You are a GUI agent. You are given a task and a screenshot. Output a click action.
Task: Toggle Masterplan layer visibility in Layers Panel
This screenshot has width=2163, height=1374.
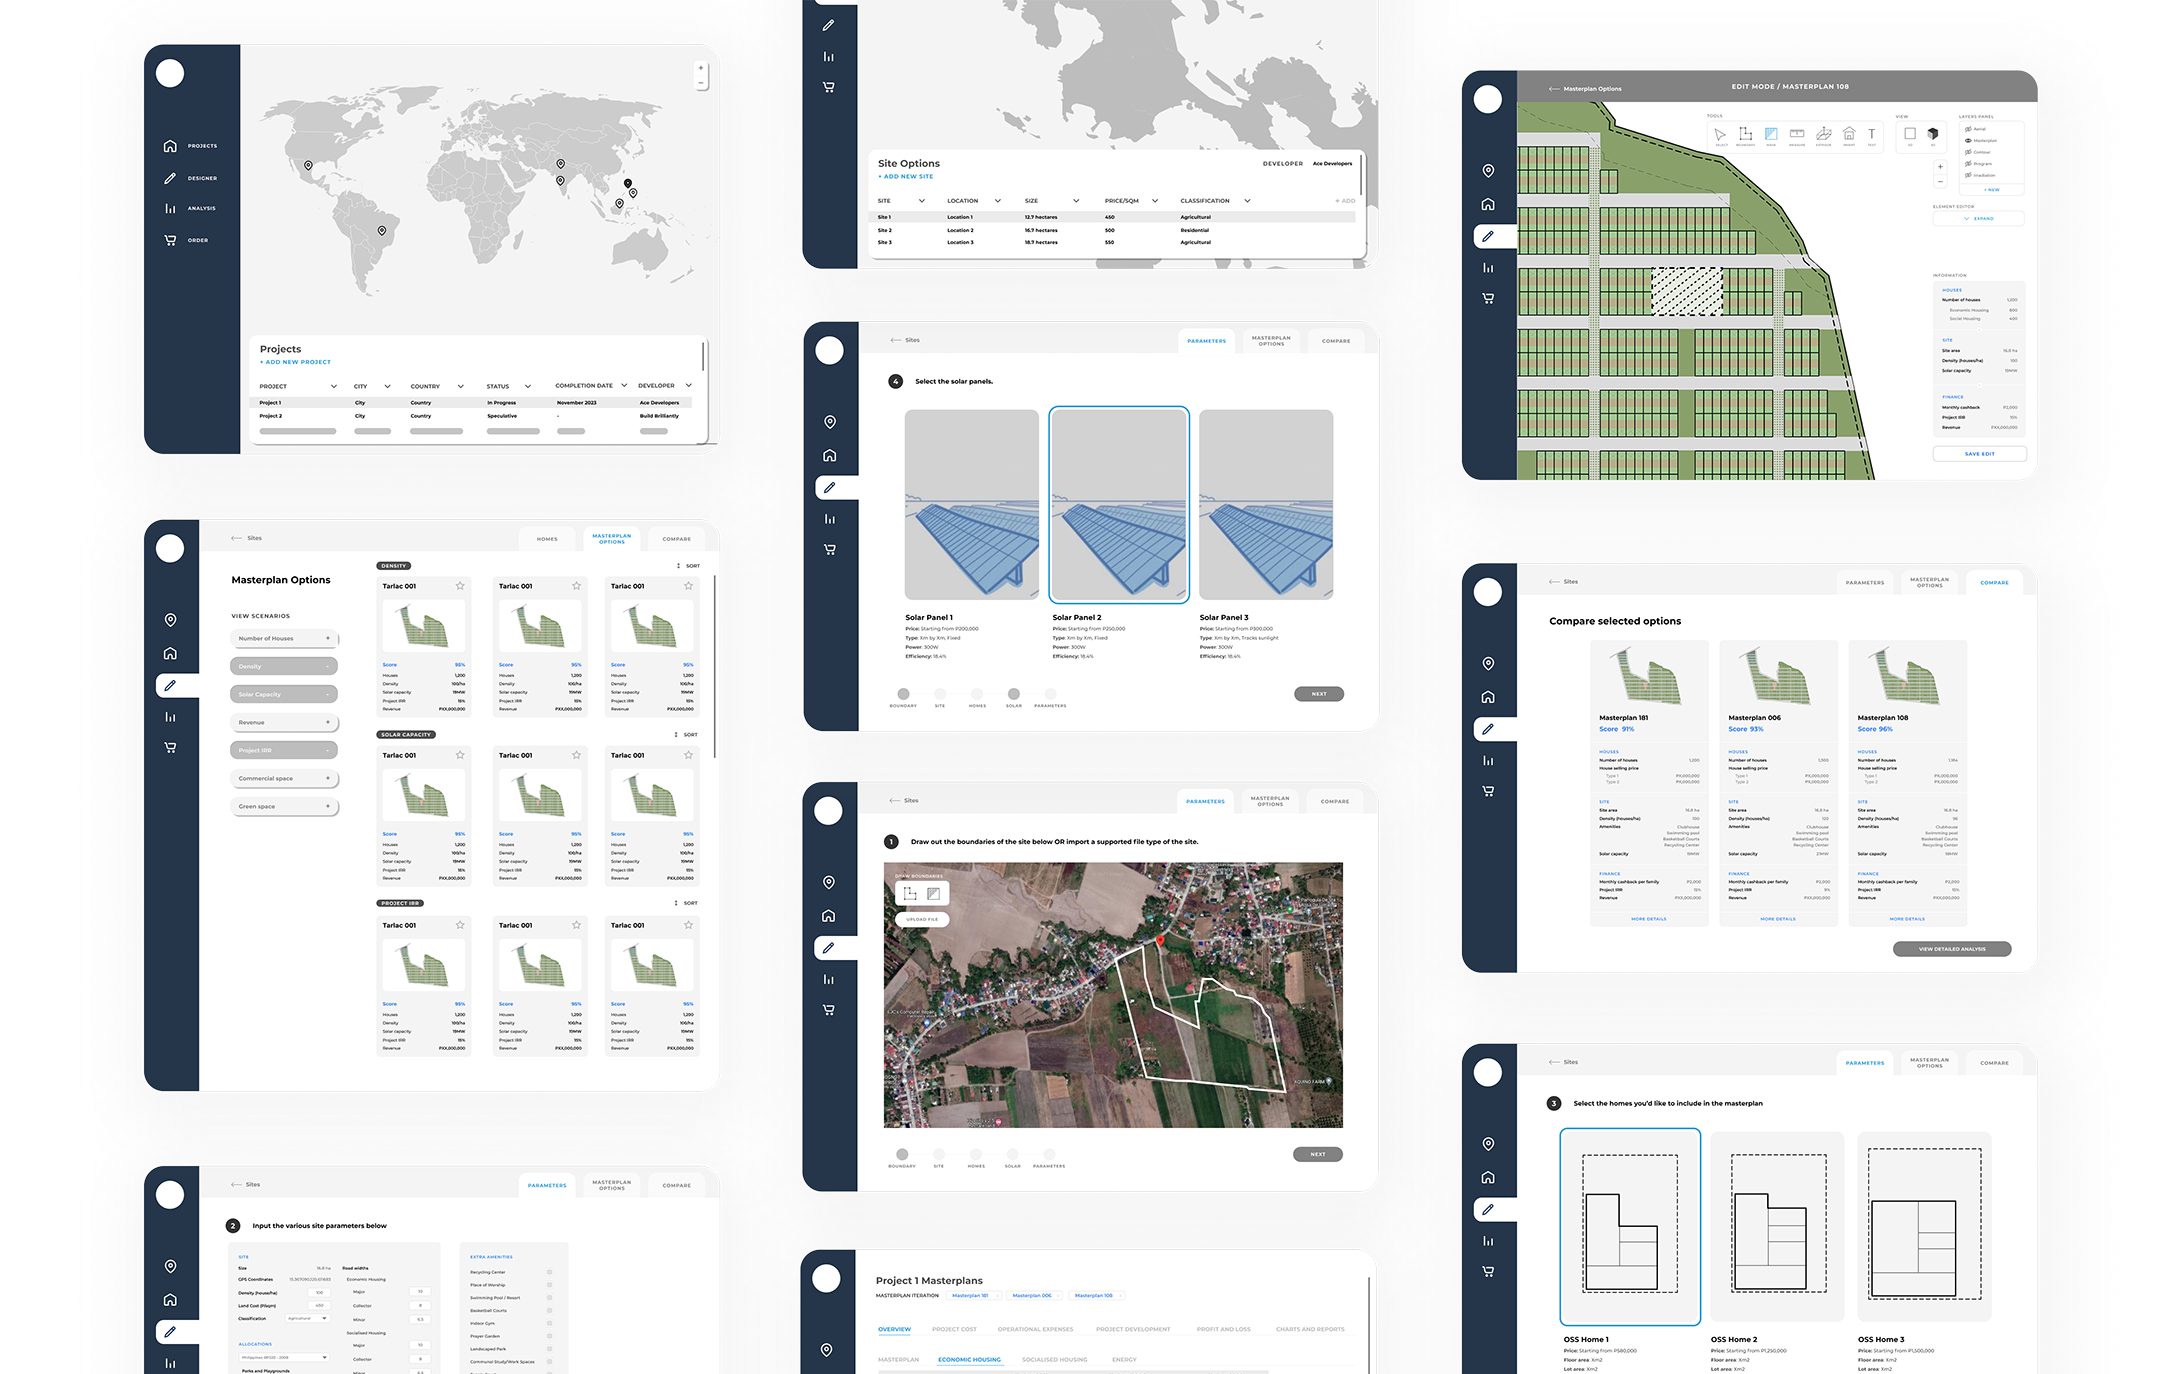pyautogui.click(x=1968, y=140)
